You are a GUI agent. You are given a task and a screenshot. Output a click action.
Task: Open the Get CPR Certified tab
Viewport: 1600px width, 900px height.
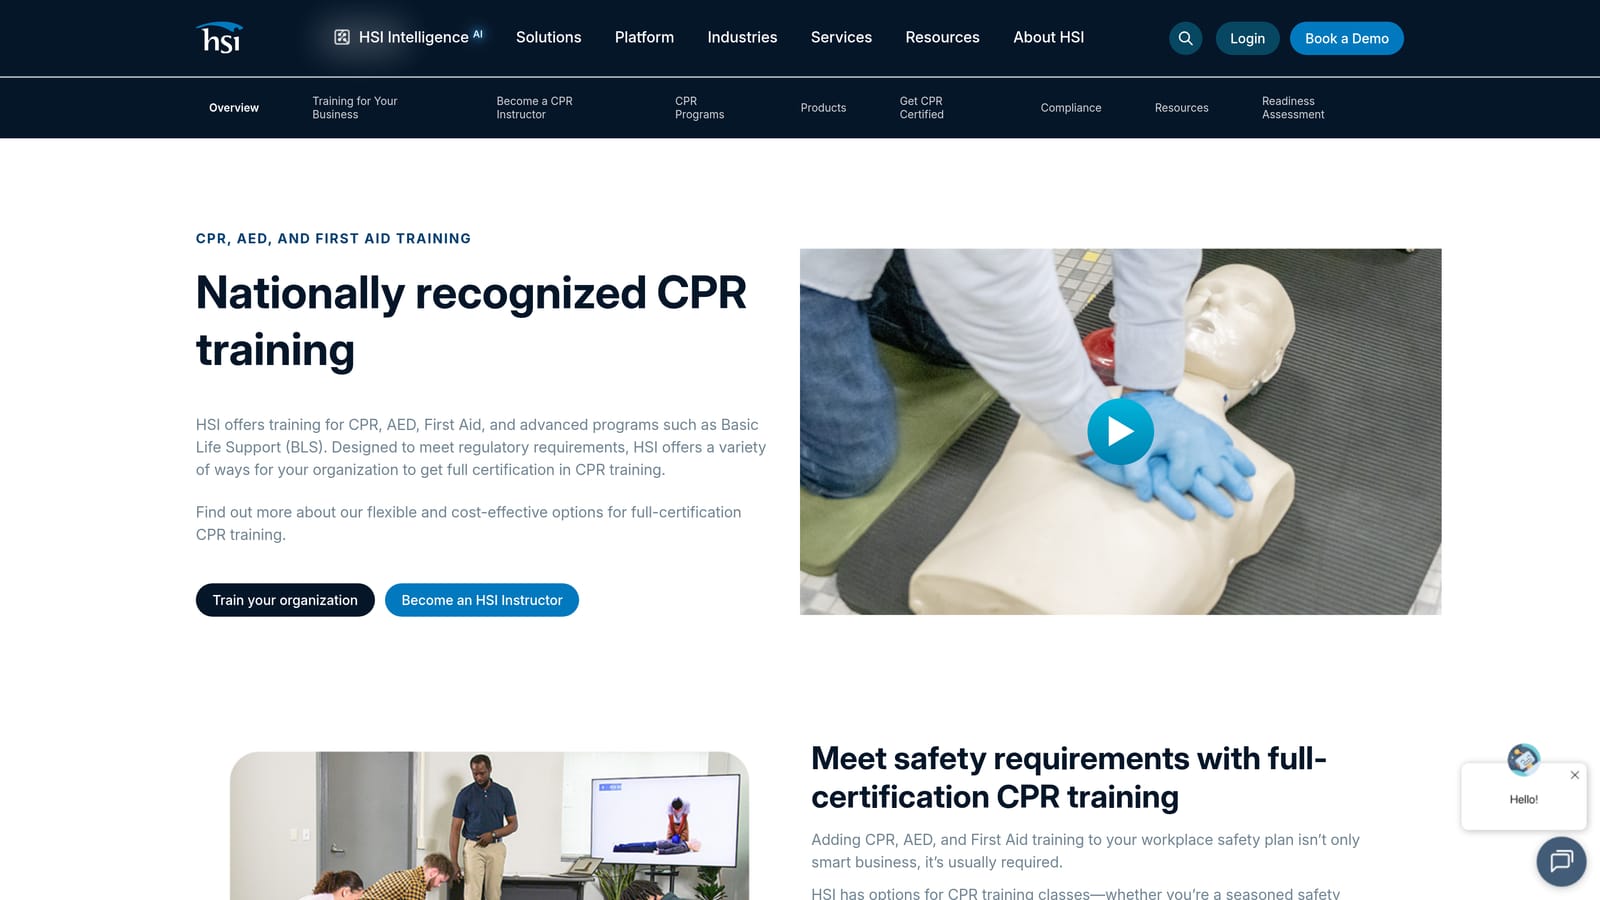pos(921,108)
